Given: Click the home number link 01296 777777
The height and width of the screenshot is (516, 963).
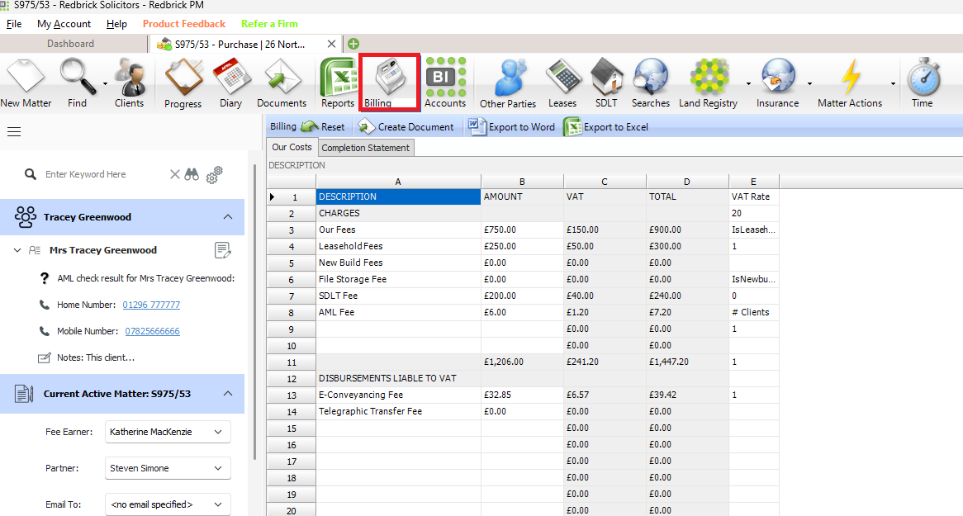Looking at the screenshot, I should [151, 304].
